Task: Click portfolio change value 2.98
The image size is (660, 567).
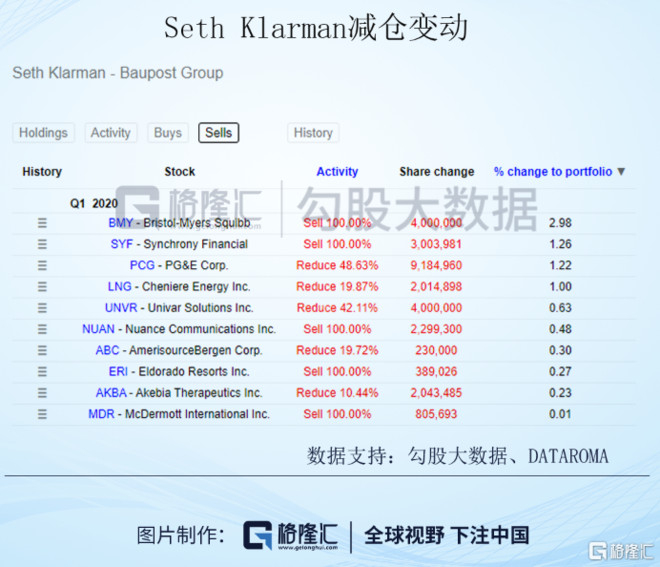Action: [x=560, y=223]
